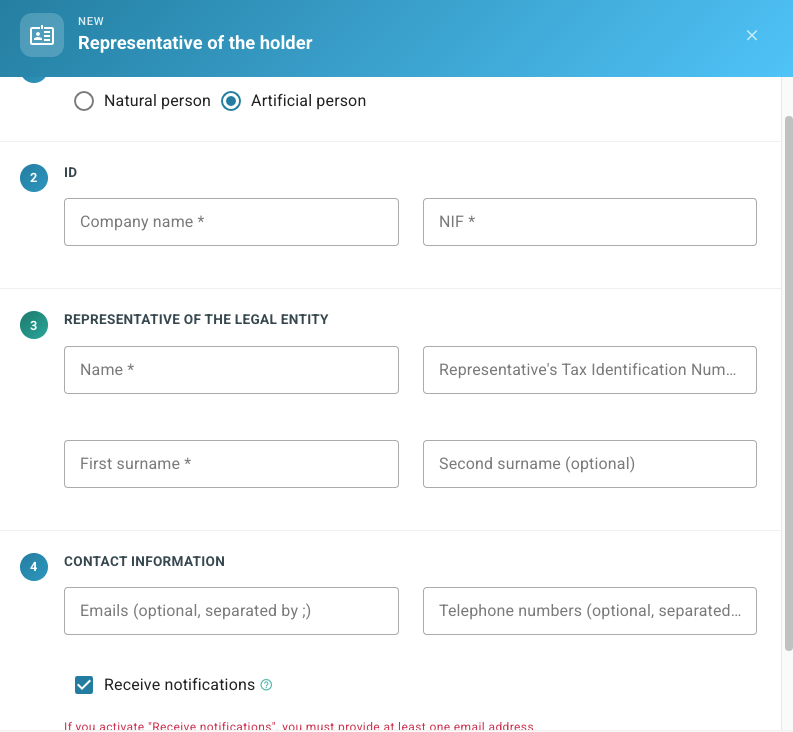Screen dimensions: 793x732
Task: Focus the representative Name field
Action: 231,370
